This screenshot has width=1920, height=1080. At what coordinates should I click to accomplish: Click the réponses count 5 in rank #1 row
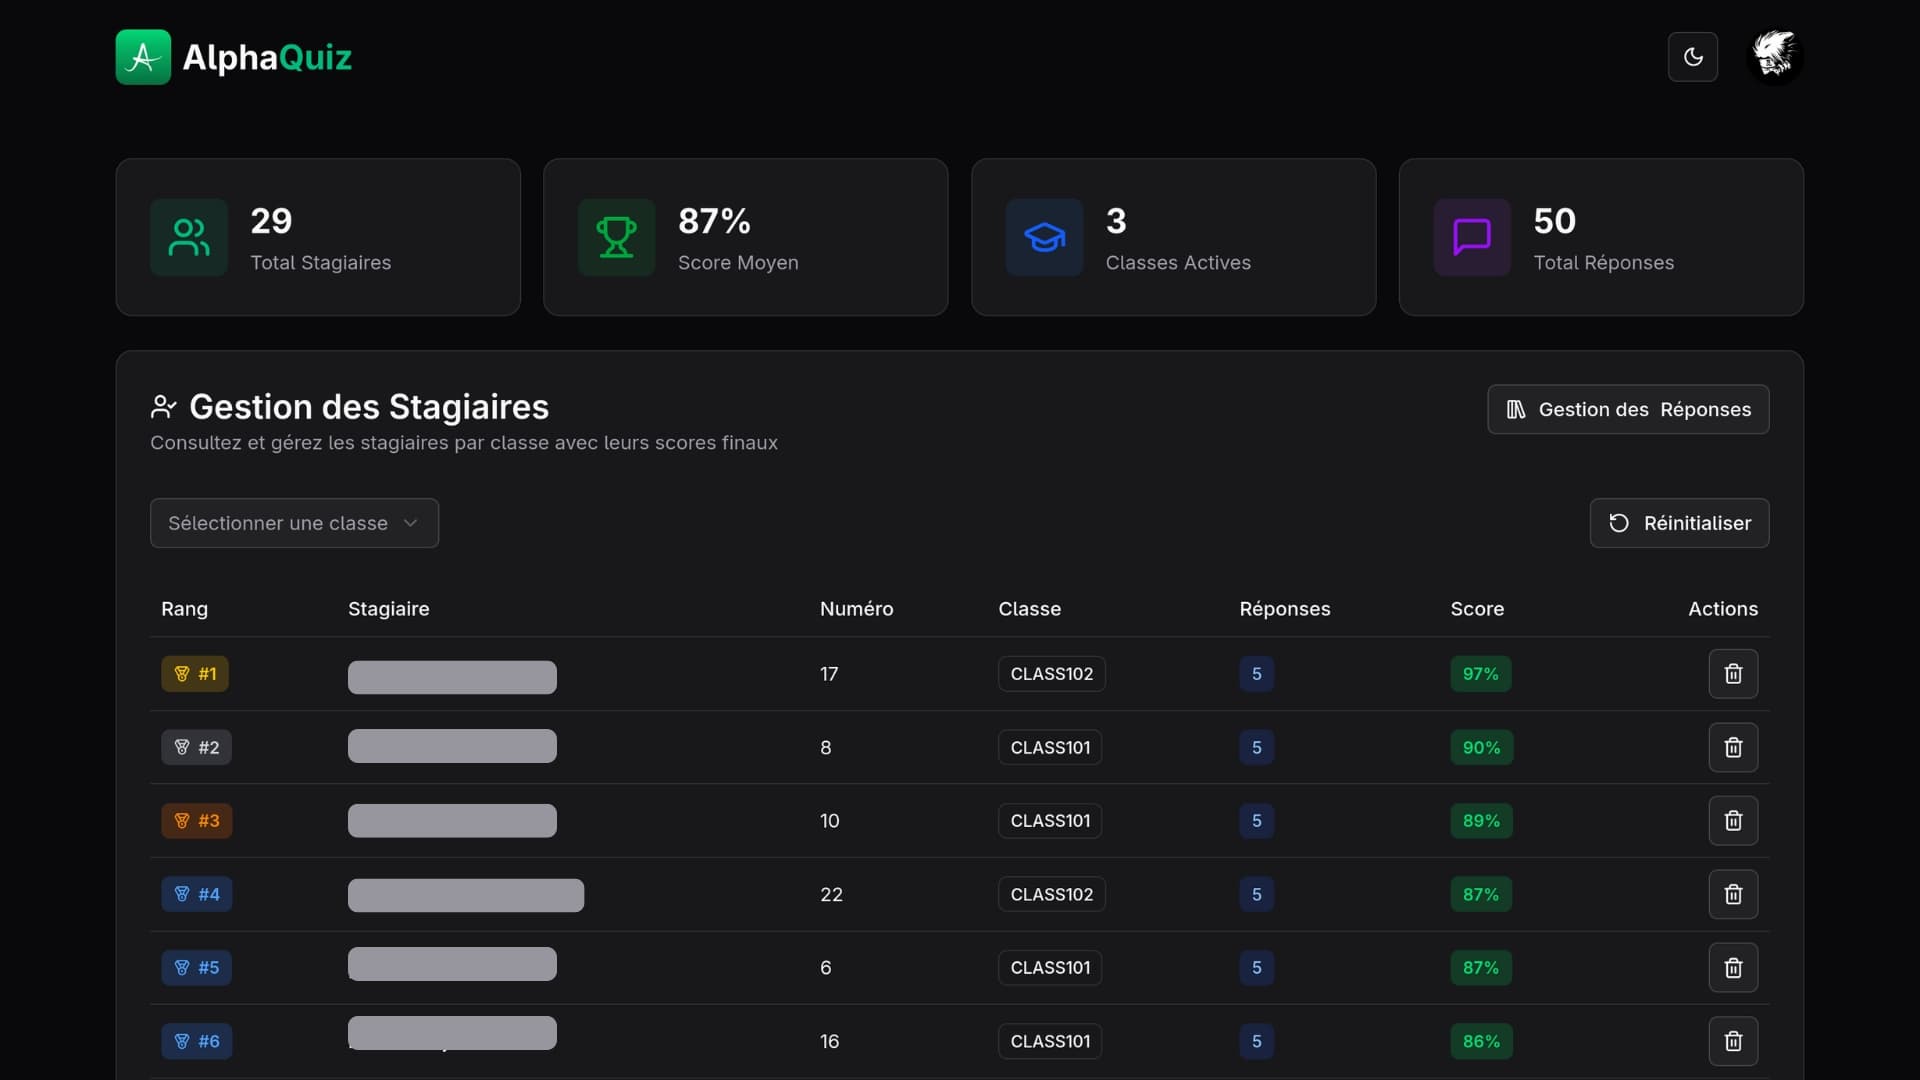[1256, 674]
